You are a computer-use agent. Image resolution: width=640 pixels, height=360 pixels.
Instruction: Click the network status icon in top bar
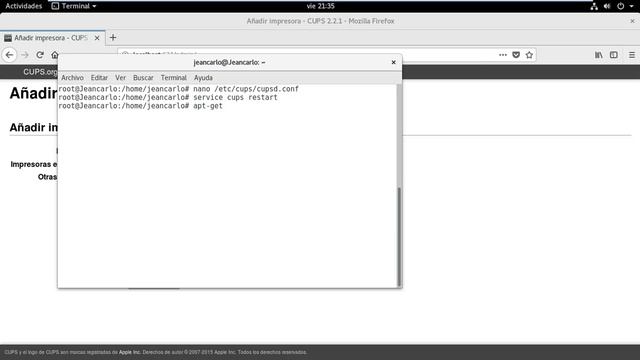click(x=594, y=6)
